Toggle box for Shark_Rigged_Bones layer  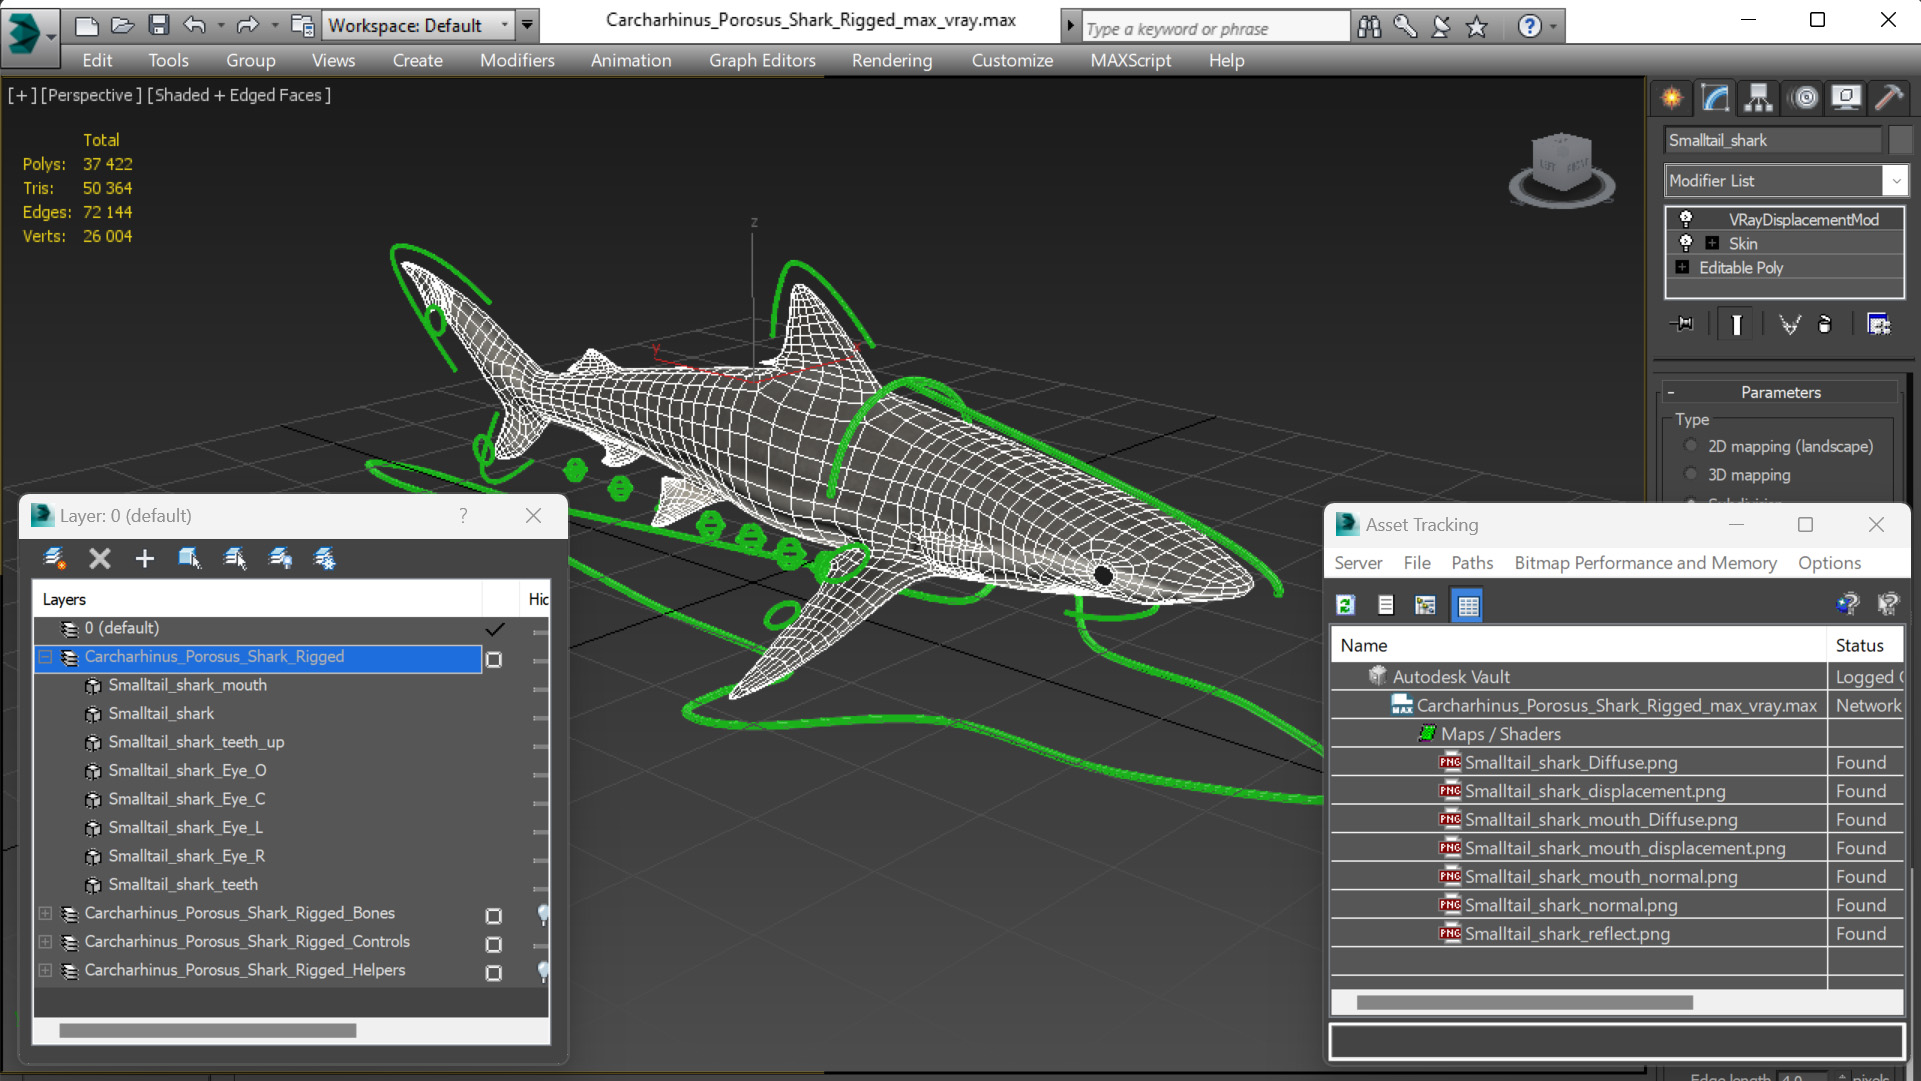tap(494, 916)
